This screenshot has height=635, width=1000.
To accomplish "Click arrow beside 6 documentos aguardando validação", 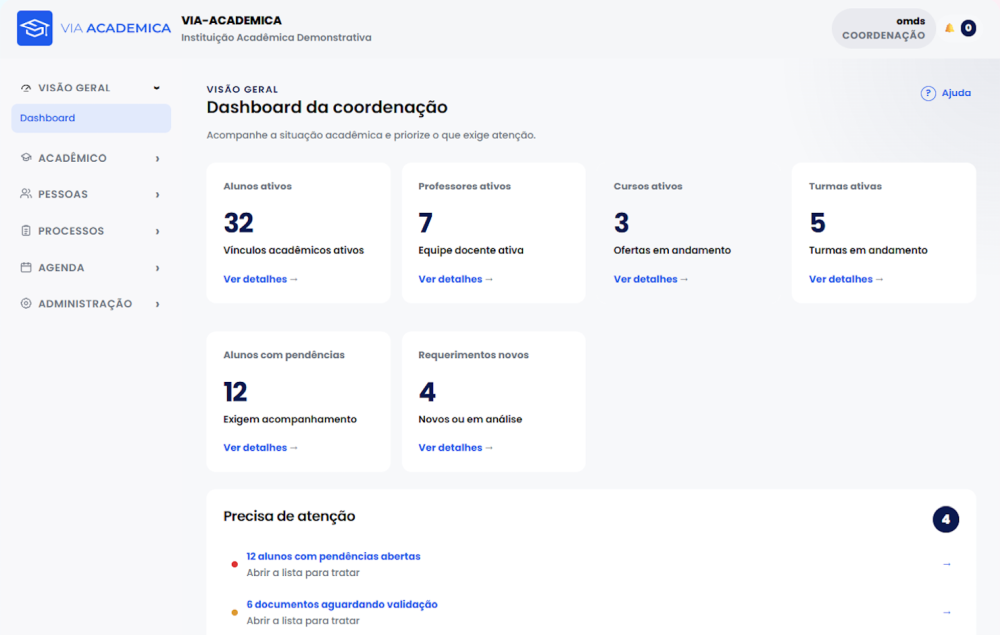I will click(x=946, y=612).
